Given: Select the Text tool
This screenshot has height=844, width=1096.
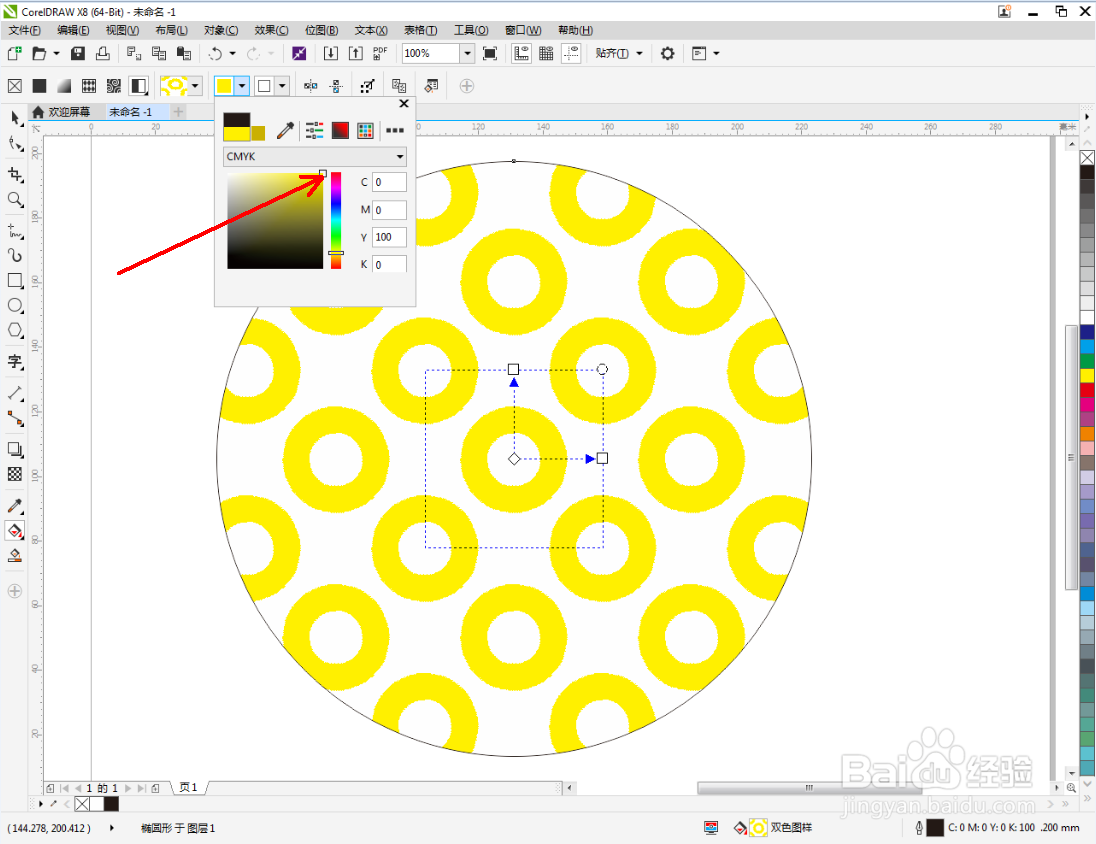Looking at the screenshot, I should [15, 362].
